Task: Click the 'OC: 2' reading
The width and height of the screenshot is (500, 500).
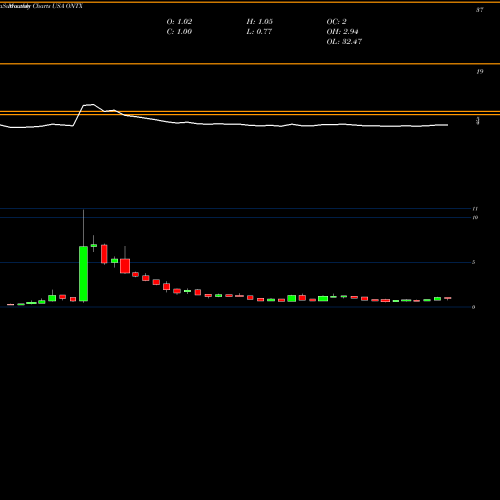Action: [336, 22]
